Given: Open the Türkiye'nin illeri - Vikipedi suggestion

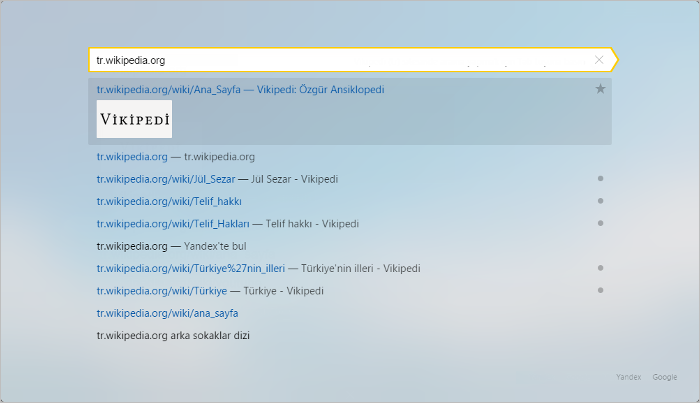Looking at the screenshot, I should [258, 268].
